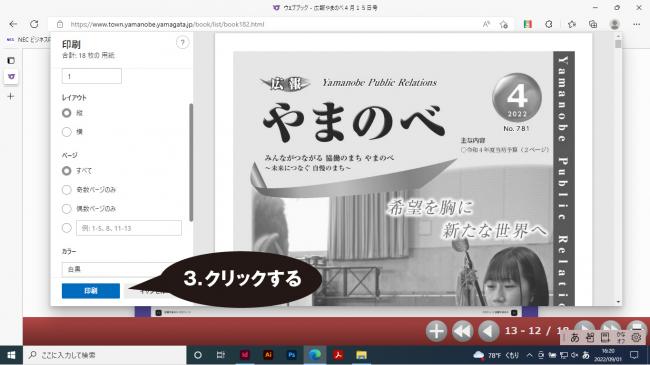
Task: Open the Windows Start menu
Action: tap(11, 355)
